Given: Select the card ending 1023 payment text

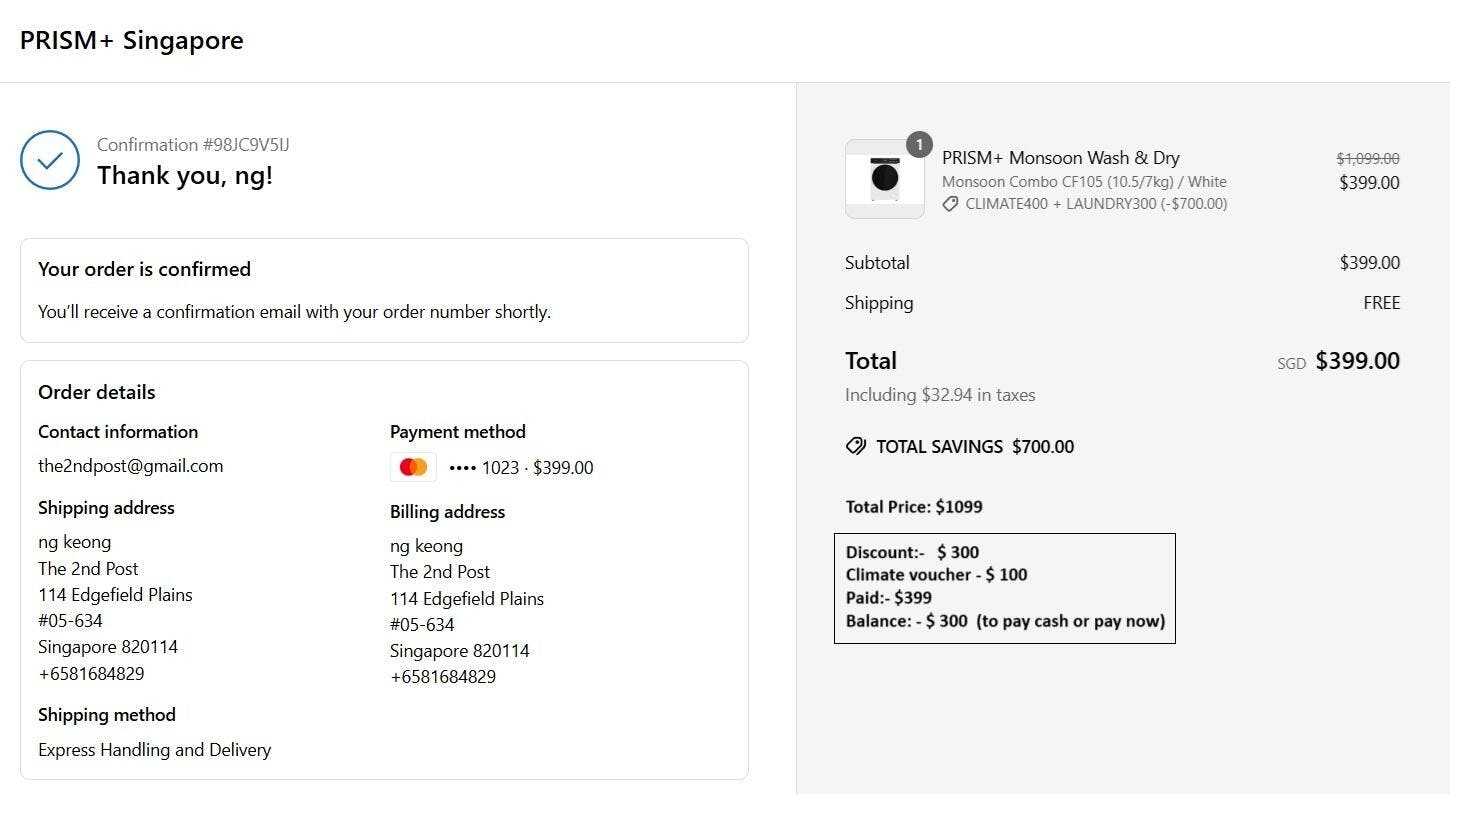Looking at the screenshot, I should 521,468.
